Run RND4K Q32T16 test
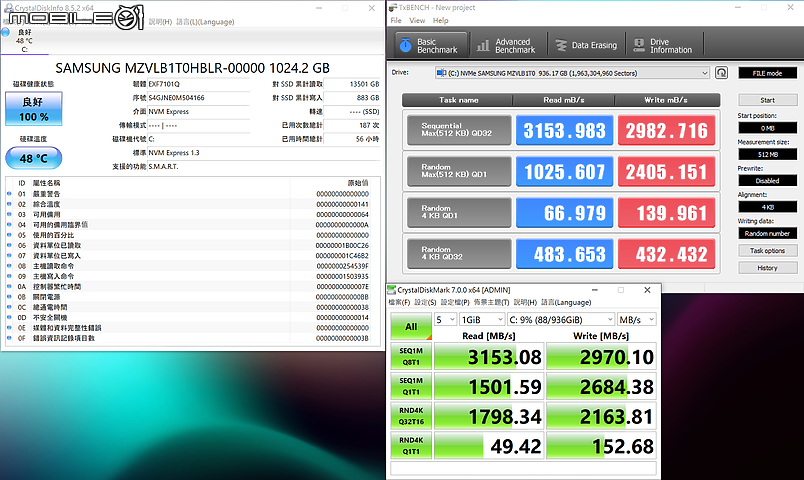Viewport: 804px width, 480px height. (x=411, y=416)
